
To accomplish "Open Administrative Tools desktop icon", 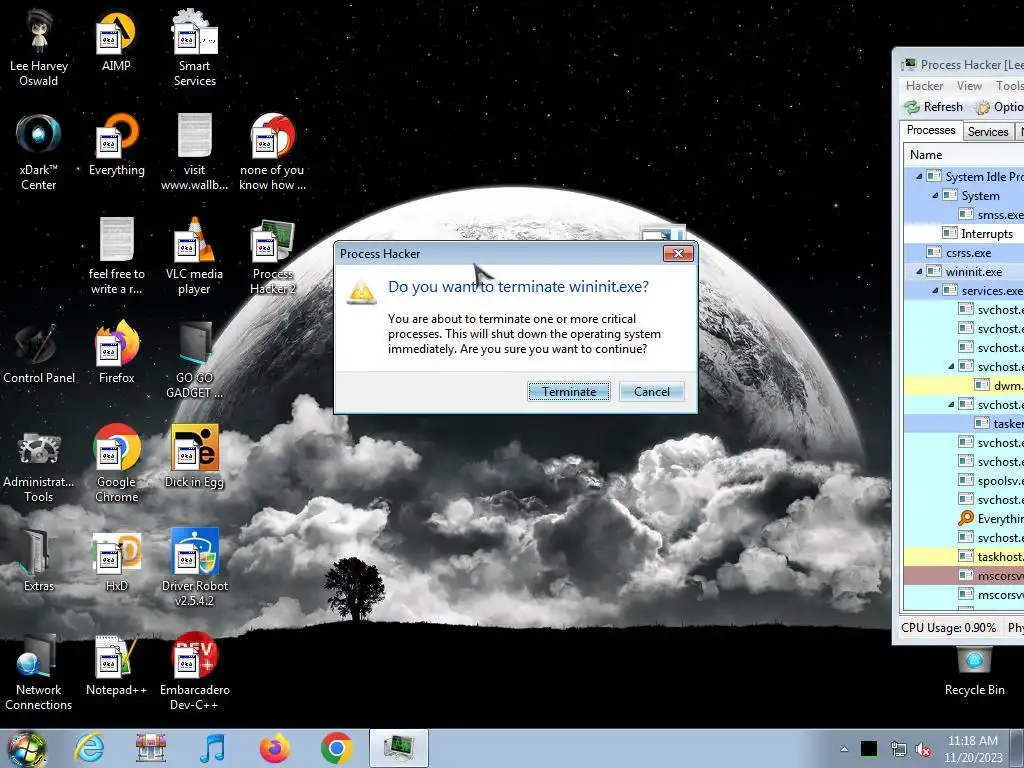I will point(39,464).
